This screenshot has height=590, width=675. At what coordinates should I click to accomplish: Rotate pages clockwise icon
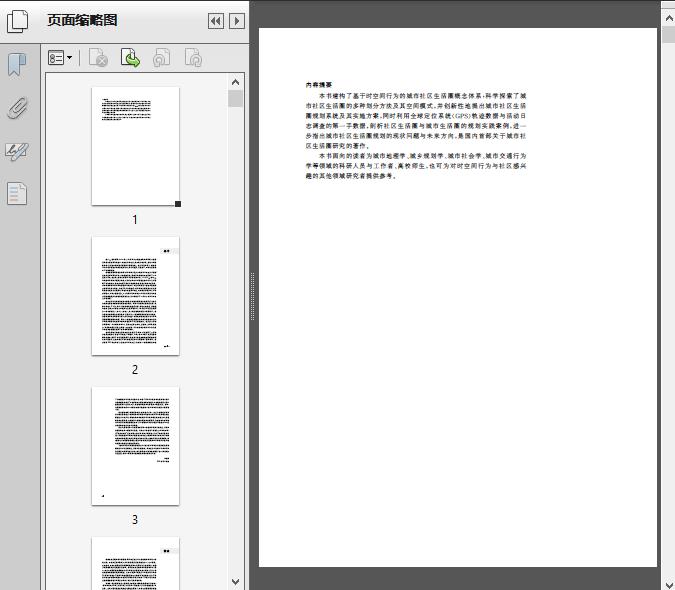193,58
